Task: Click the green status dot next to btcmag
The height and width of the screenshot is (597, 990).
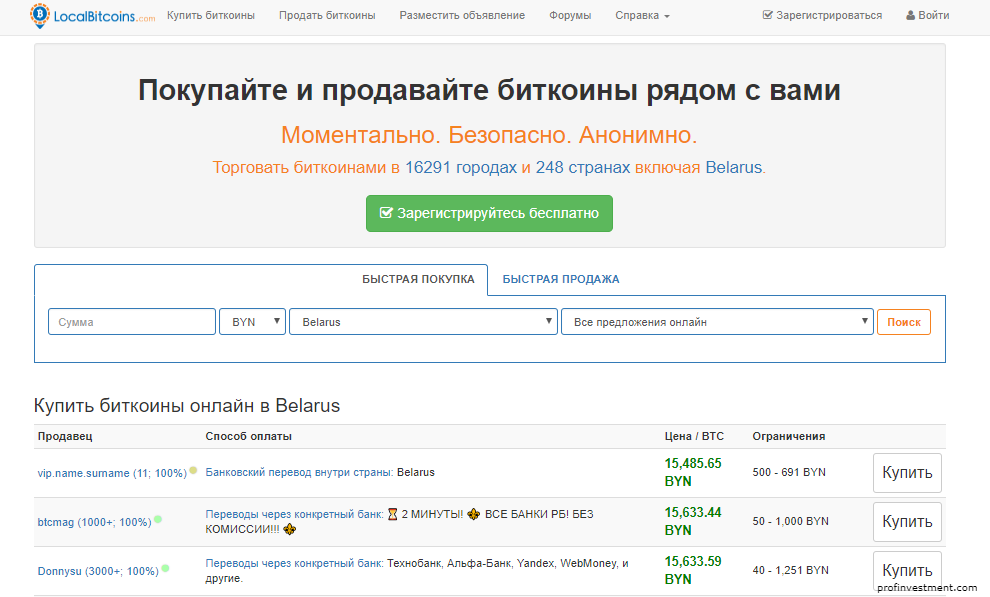Action: (158, 519)
